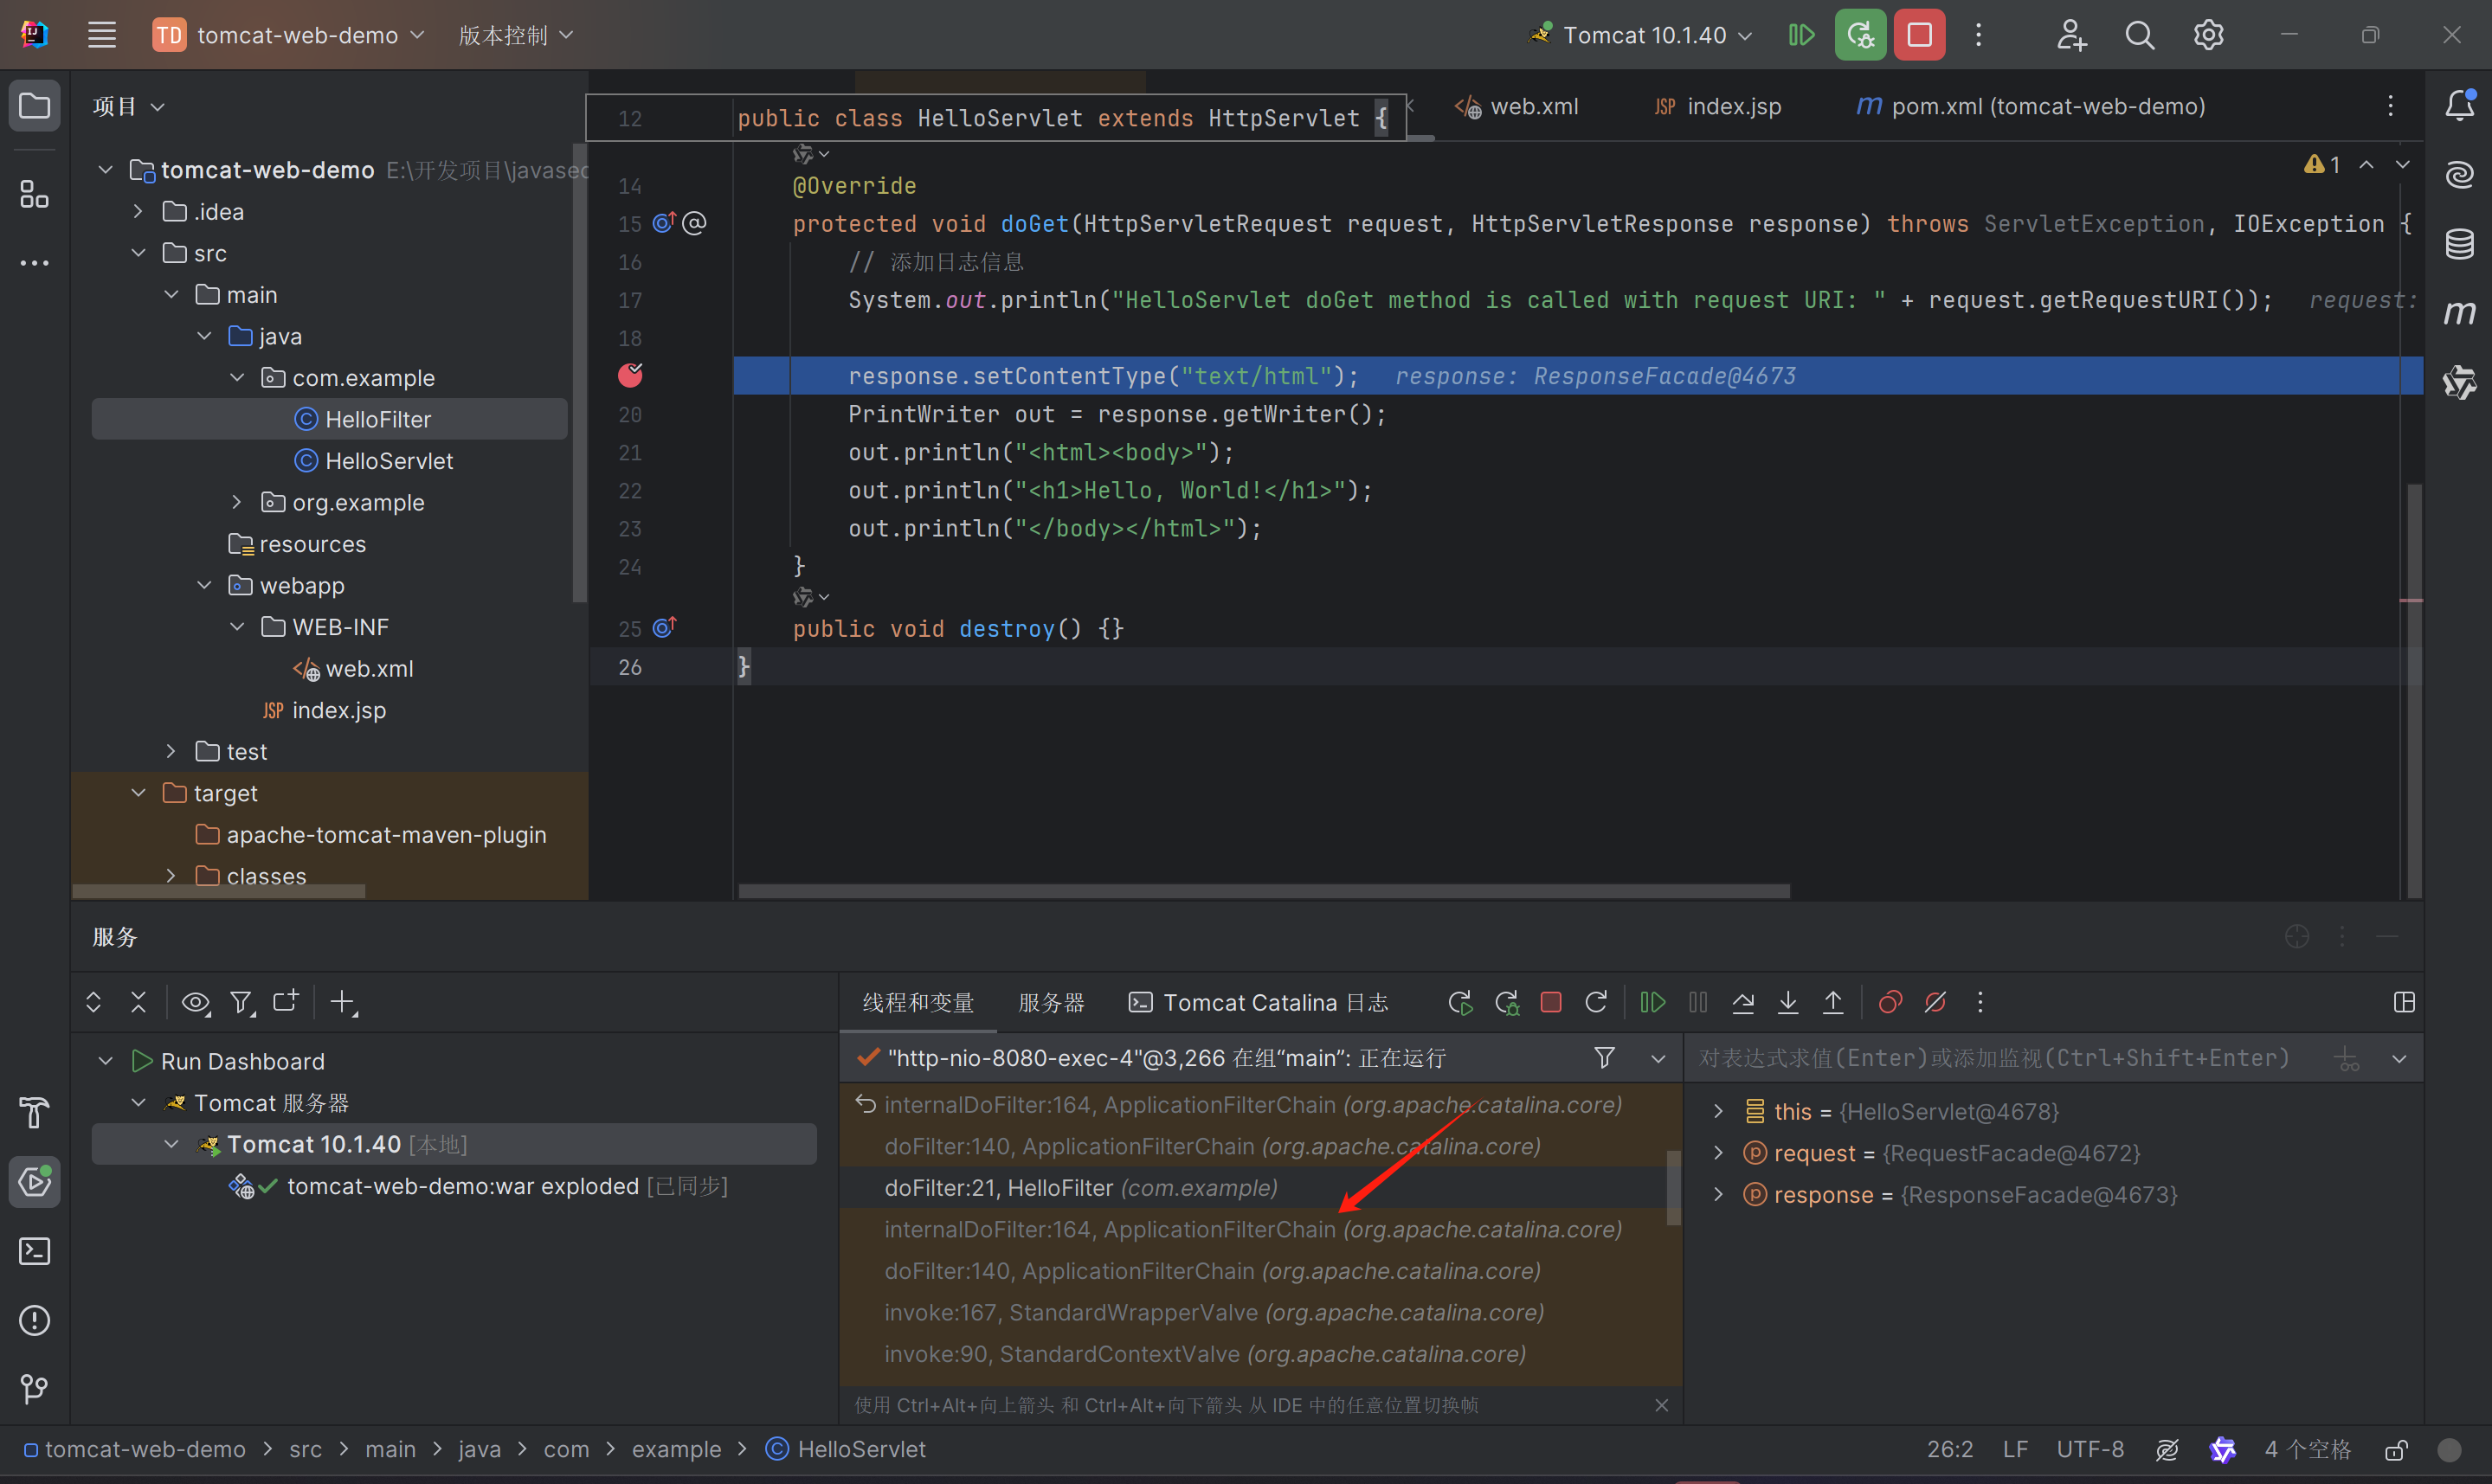
Task: Toggle Mute Breakpoints in debugger toolbar
Action: pyautogui.click(x=1935, y=1002)
